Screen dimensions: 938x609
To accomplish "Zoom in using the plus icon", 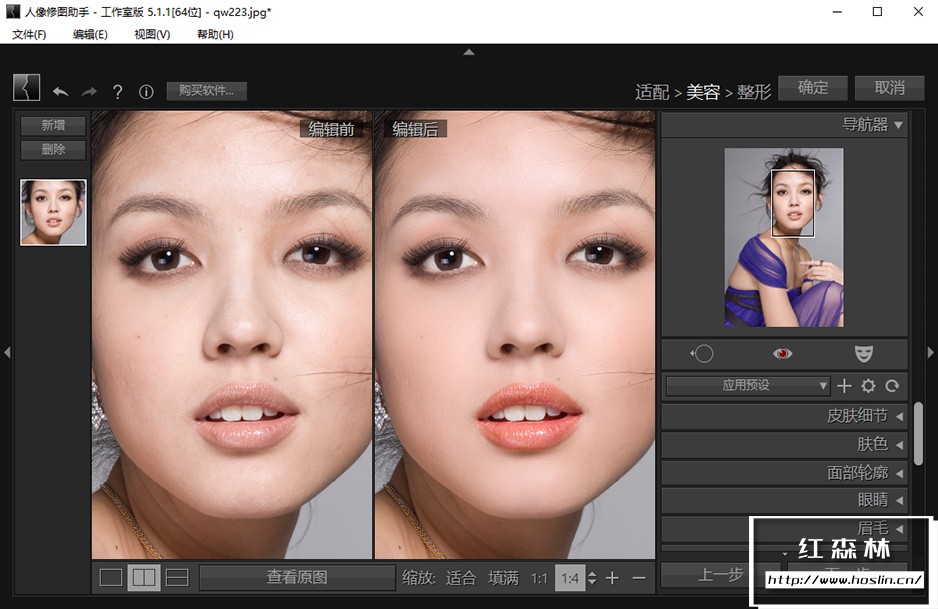I will 612,578.
